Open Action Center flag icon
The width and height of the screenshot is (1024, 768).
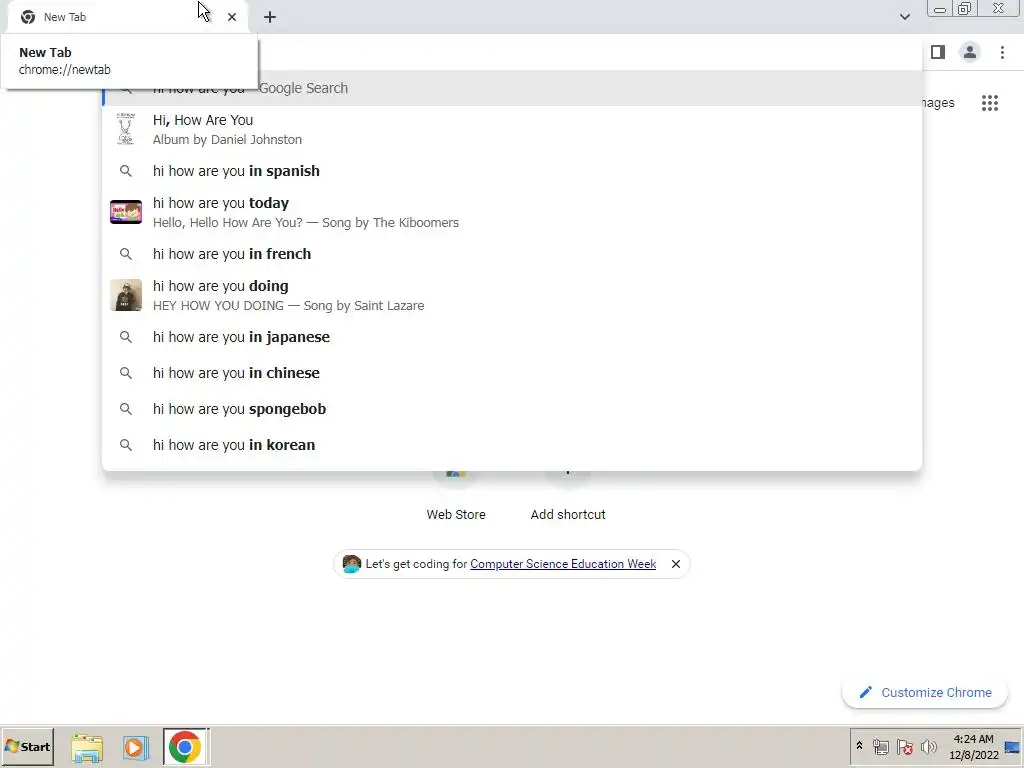point(904,747)
